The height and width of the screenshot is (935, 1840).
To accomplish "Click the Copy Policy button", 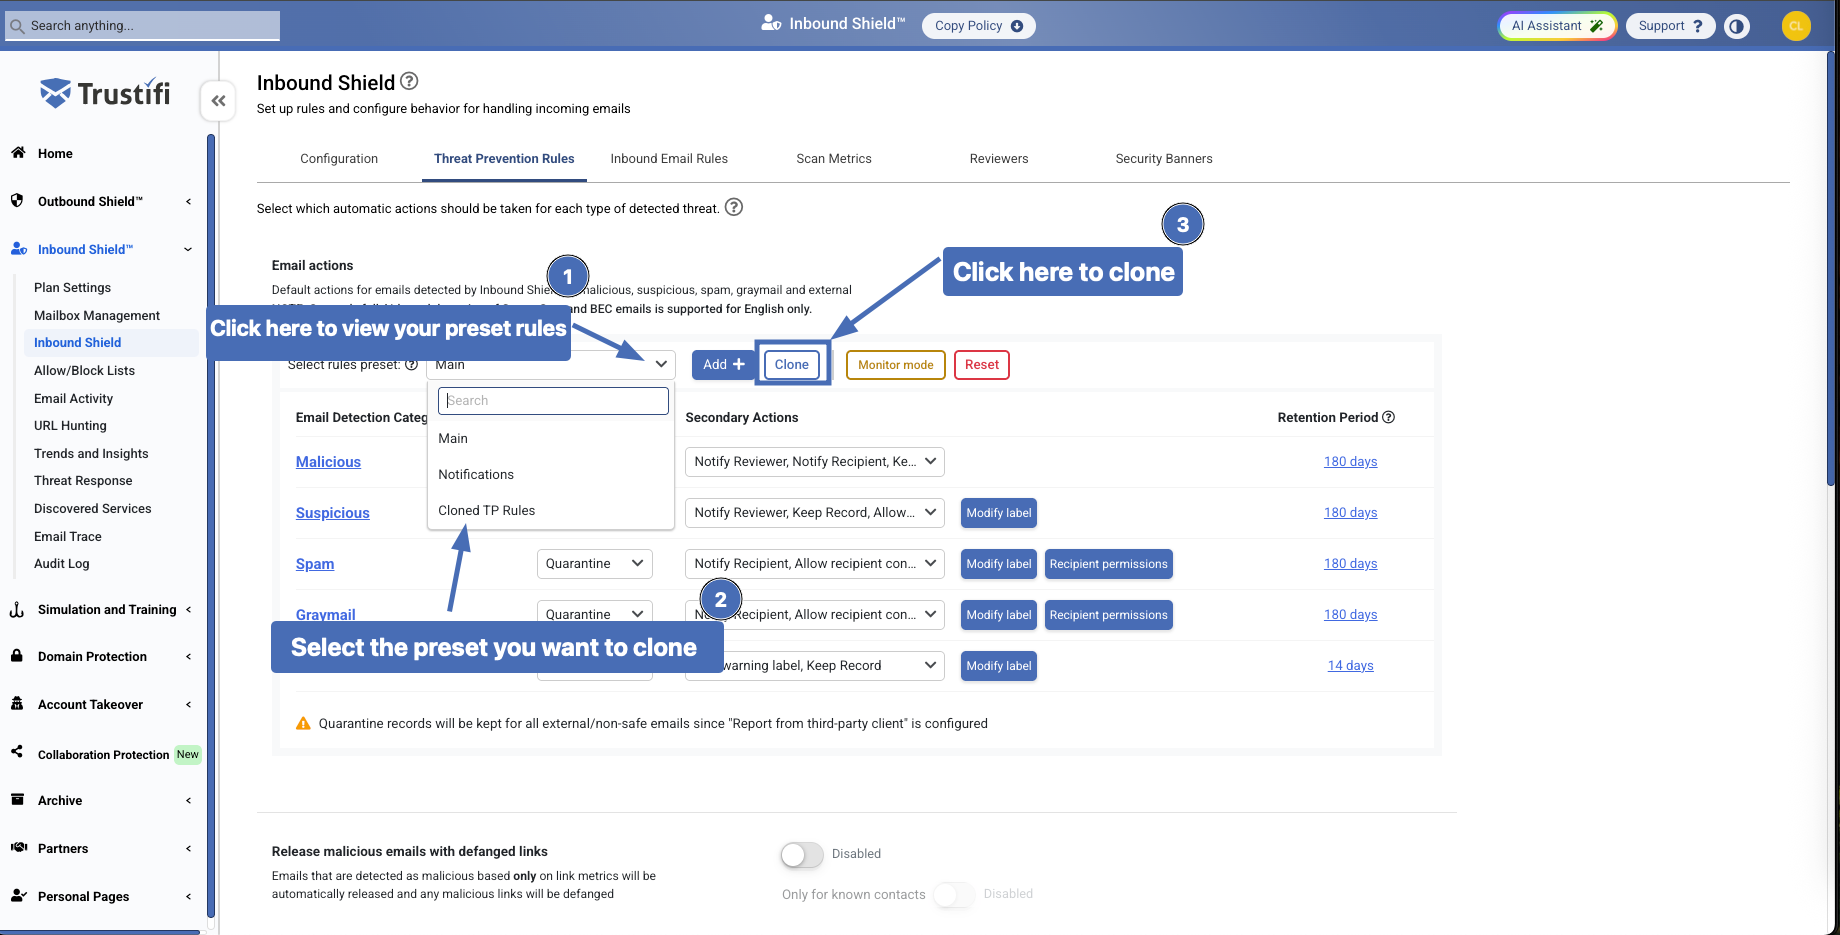I will tap(979, 26).
